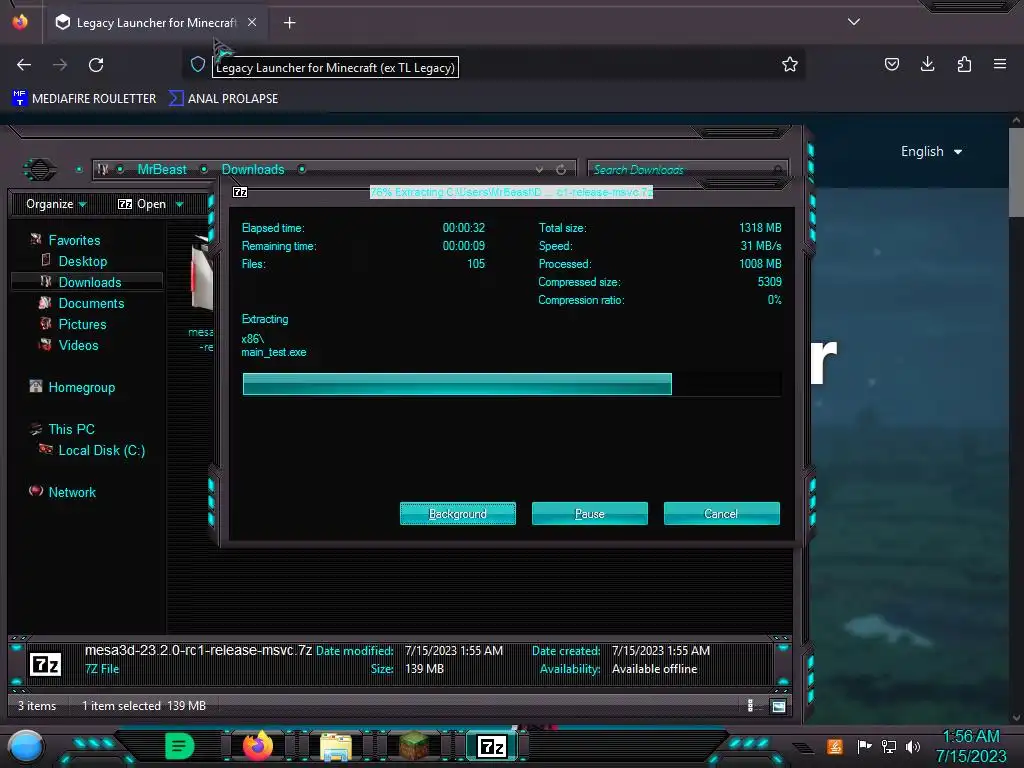
Task: Select the Legacy Launcher for Minecraft tab
Action: [x=155, y=23]
